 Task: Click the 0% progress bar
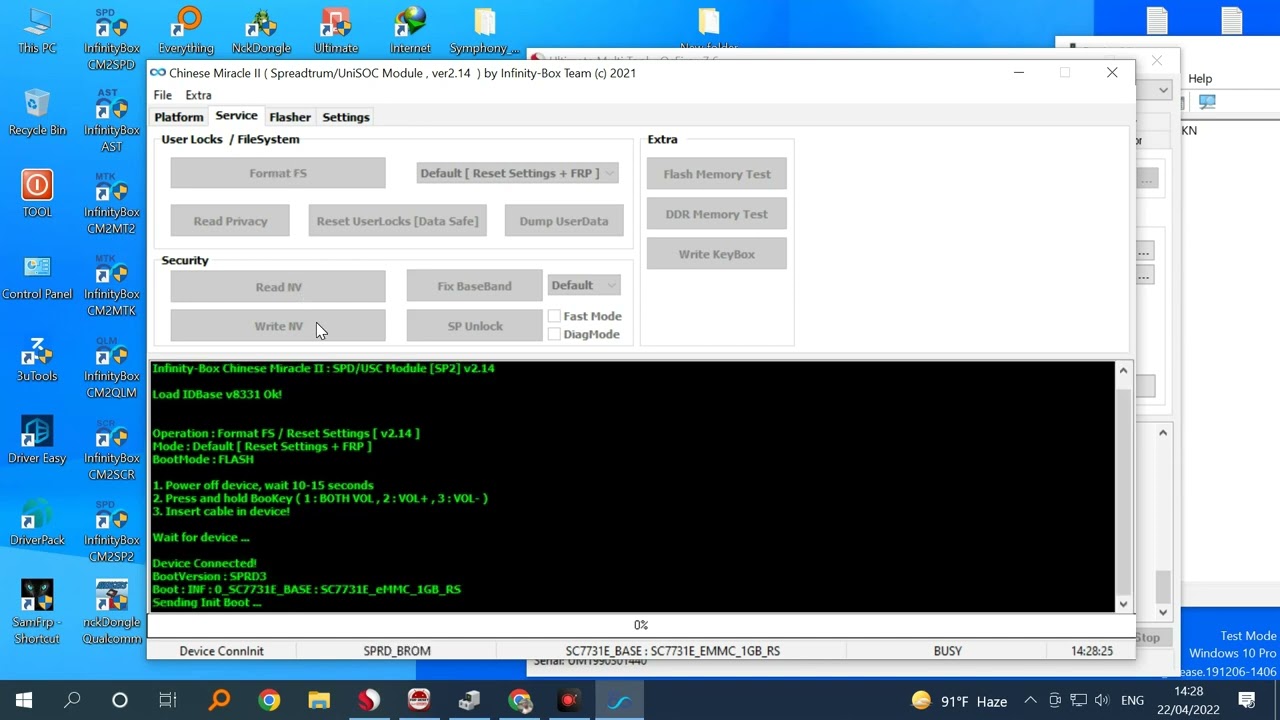click(x=641, y=625)
